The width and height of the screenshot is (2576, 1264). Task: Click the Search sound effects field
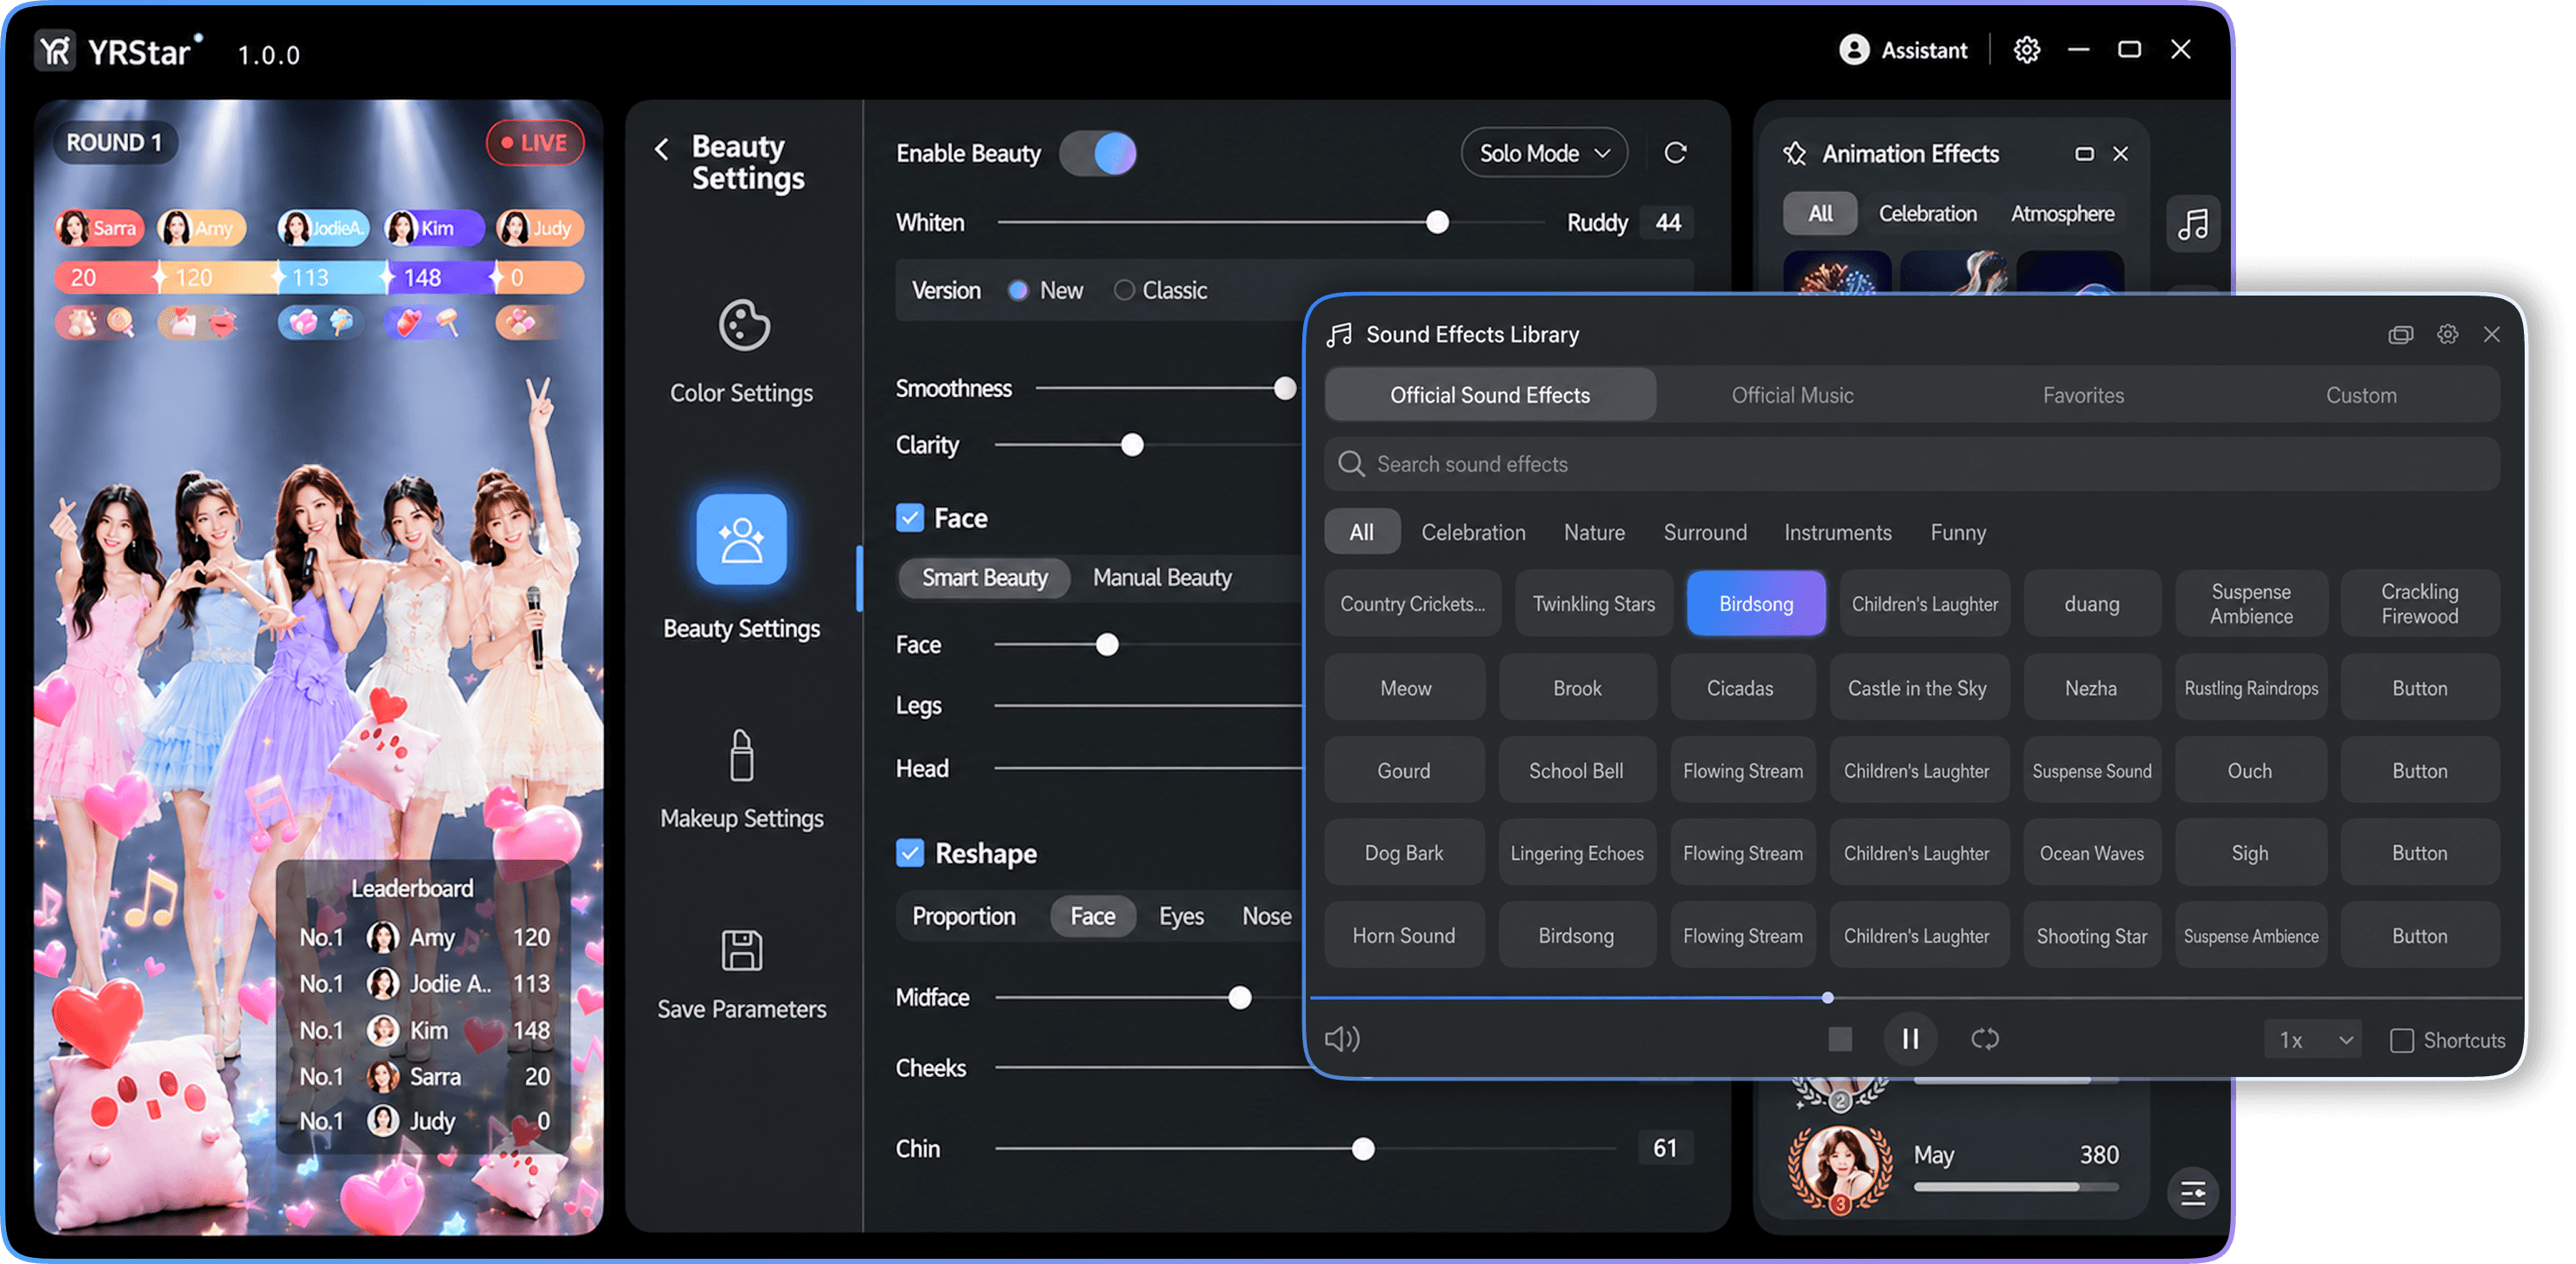pos(1911,464)
